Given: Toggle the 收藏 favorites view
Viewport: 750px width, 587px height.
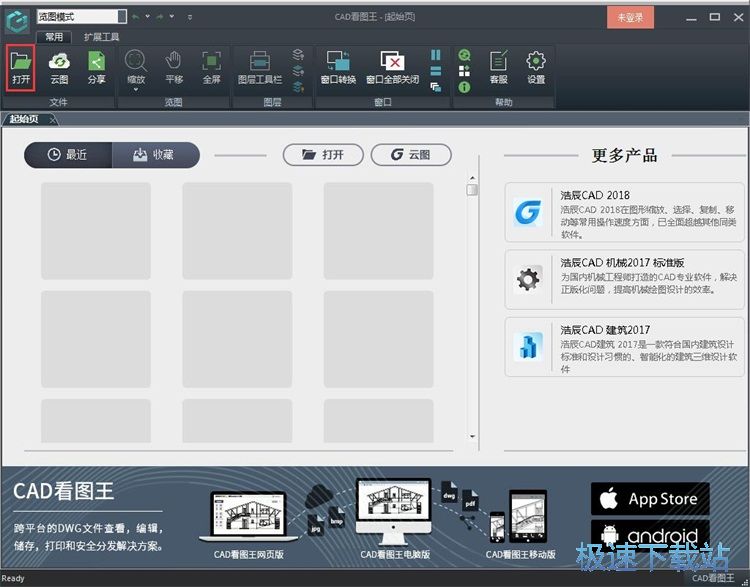Looking at the screenshot, I should point(154,155).
